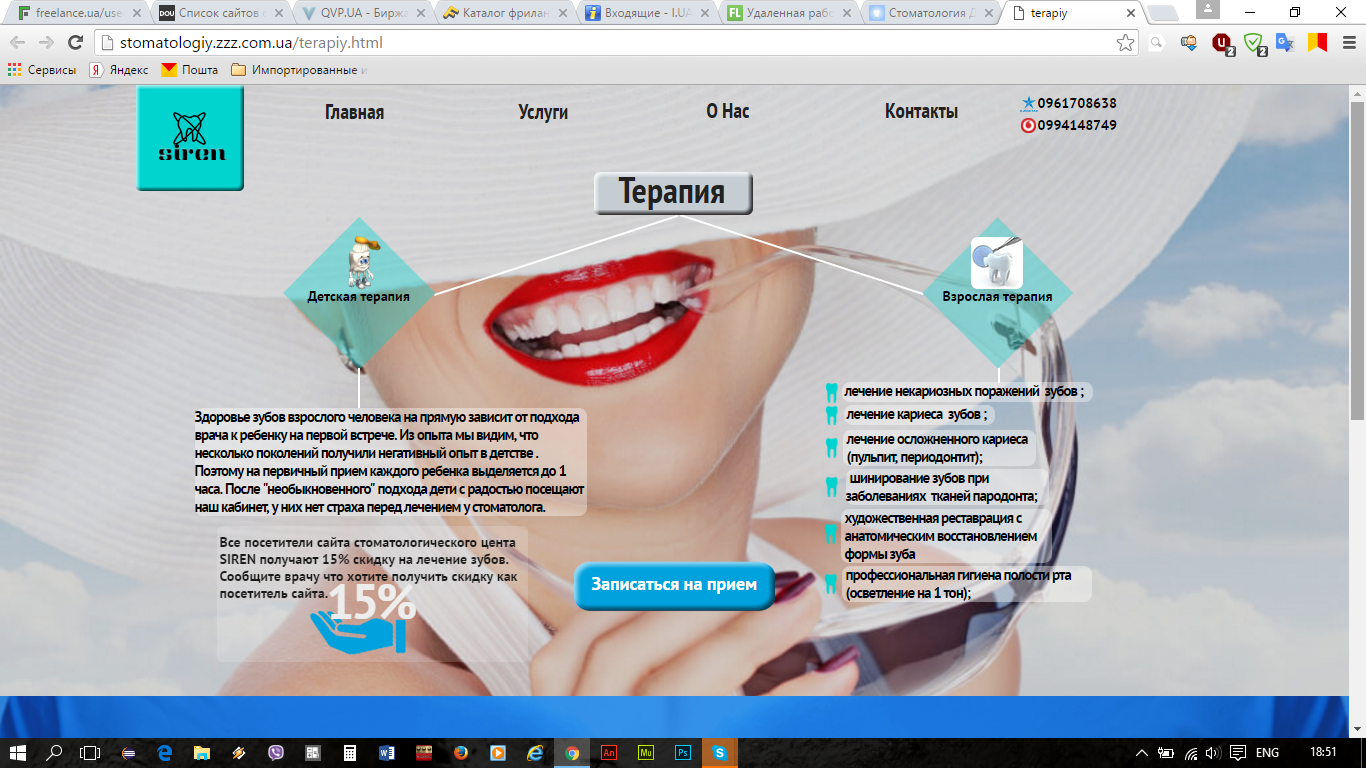Open the Сервисы apps shortcut
Screen dimensions: 1366x768
click(x=42, y=70)
